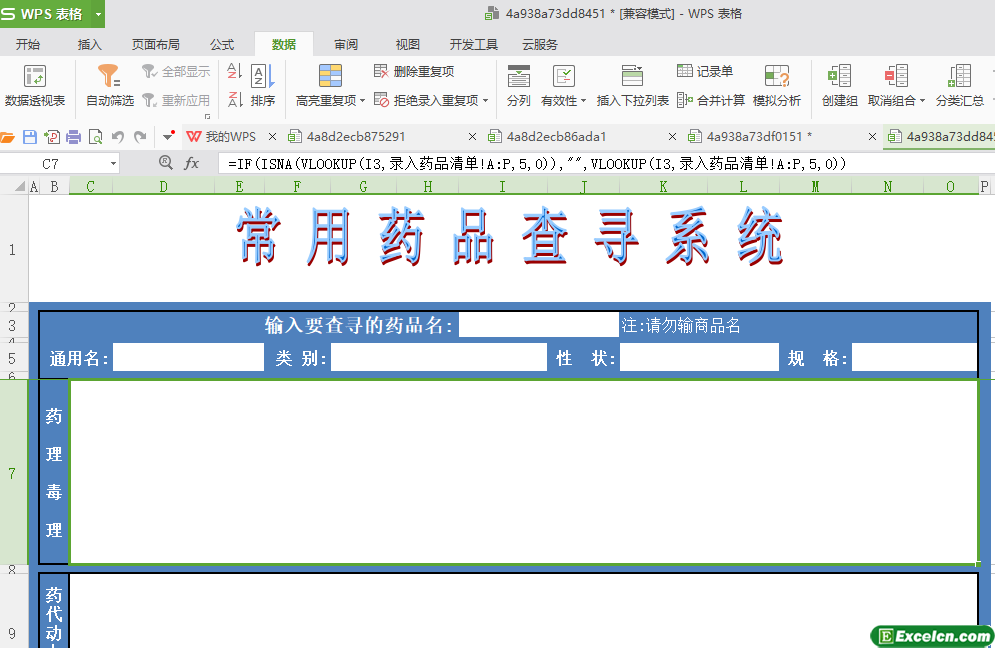Click 分类汇总 subtotal
995x648 pixels.
(x=959, y=86)
